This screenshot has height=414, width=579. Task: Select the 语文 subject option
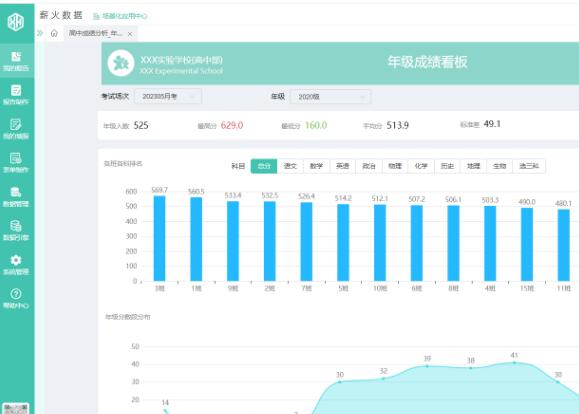tap(290, 166)
